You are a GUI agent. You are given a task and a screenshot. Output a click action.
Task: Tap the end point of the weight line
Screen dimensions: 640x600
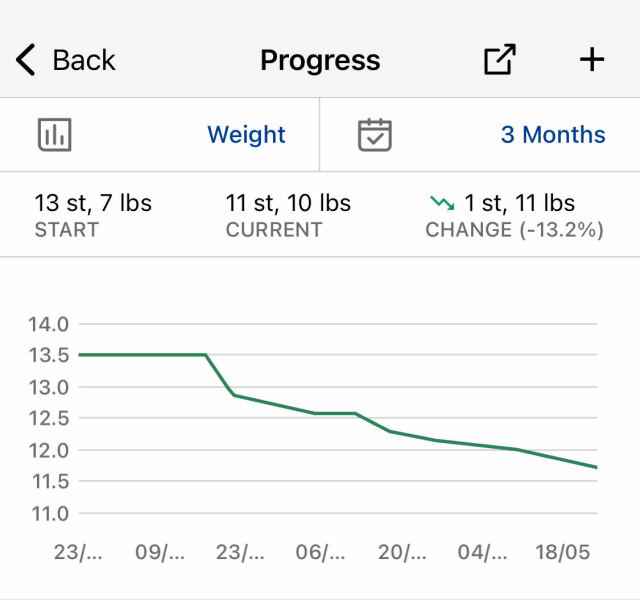[x=596, y=467]
